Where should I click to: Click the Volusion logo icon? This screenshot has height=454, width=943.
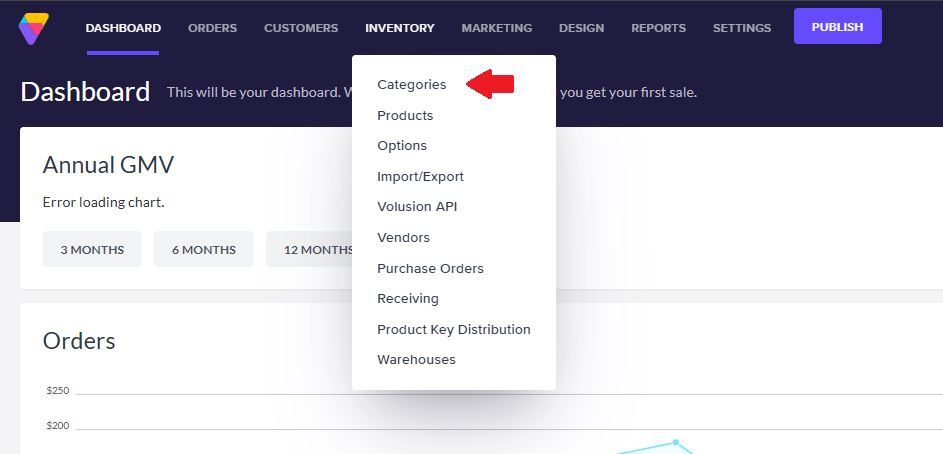pyautogui.click(x=34, y=28)
